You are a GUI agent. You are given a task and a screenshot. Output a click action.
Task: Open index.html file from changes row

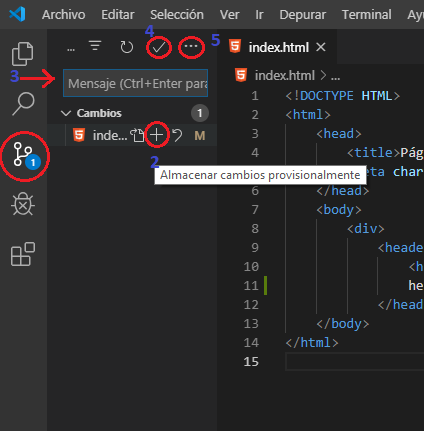pos(137,135)
